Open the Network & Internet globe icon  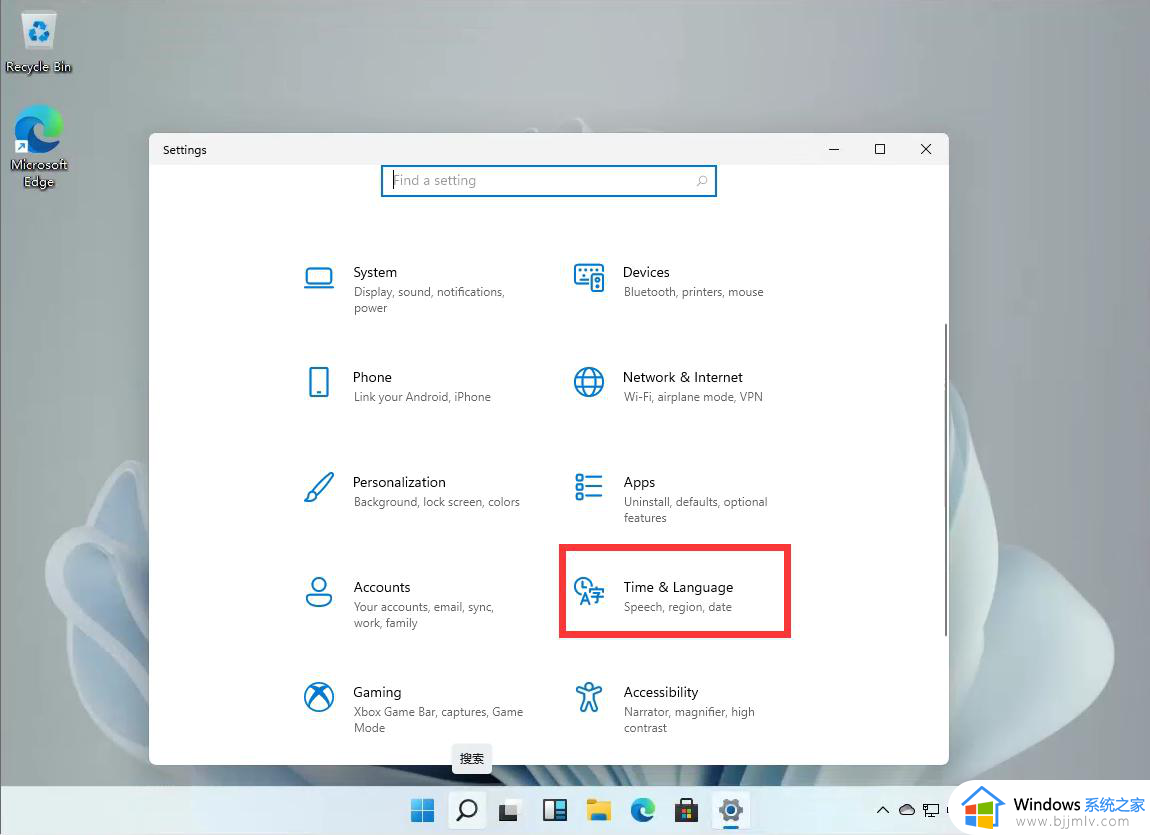(589, 382)
